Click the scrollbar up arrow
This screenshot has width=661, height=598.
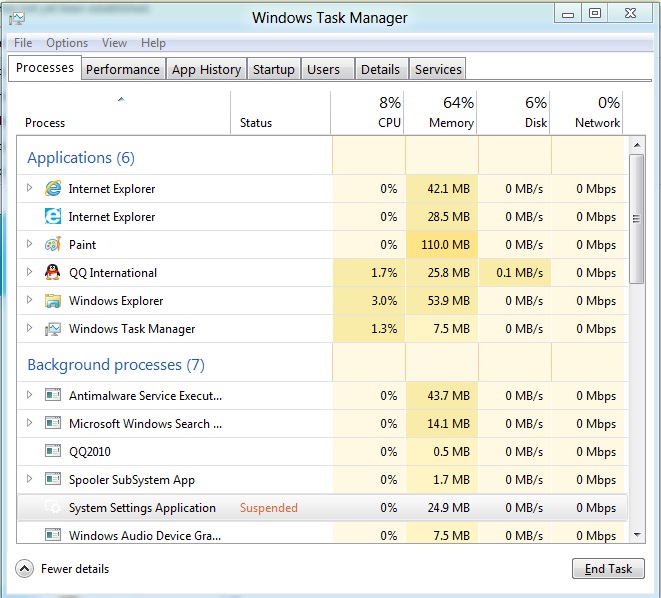(x=637, y=145)
